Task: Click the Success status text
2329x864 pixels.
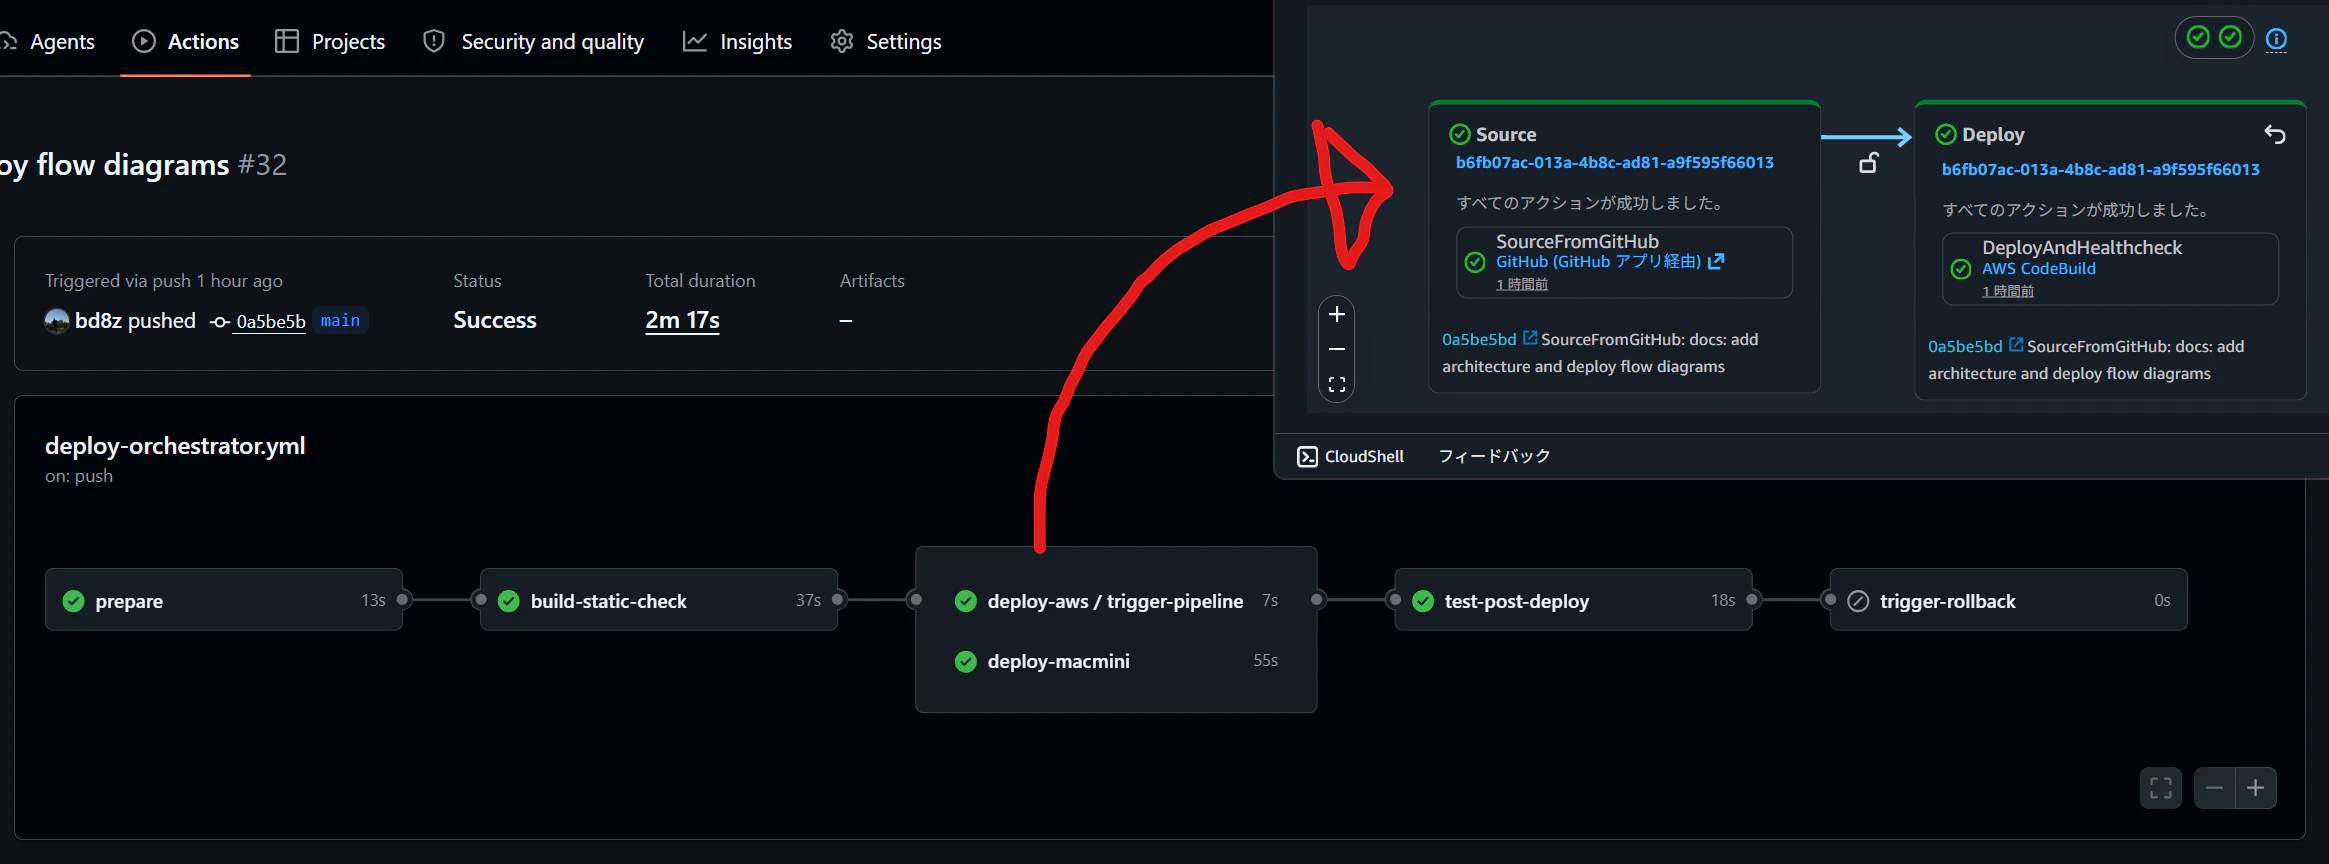Action: [x=495, y=320]
